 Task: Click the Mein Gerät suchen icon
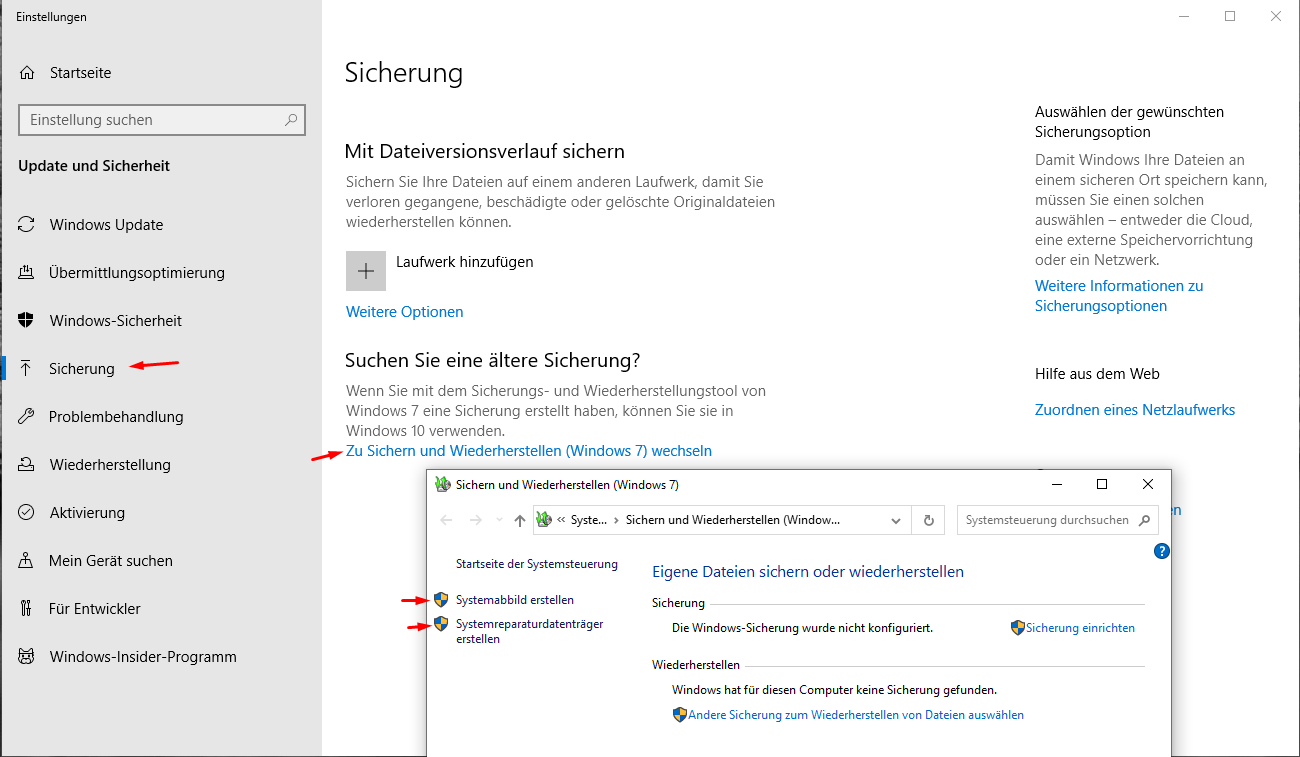[27, 561]
